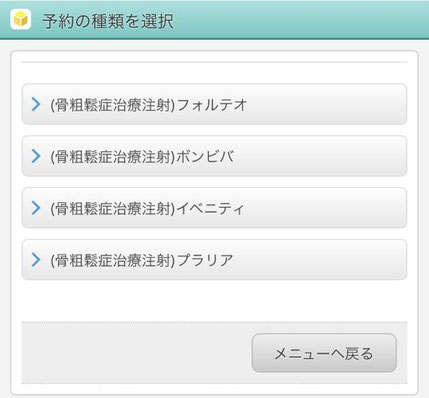Click the empty right side of フォルテオ row
The width and height of the screenshot is (429, 398).
327,104
